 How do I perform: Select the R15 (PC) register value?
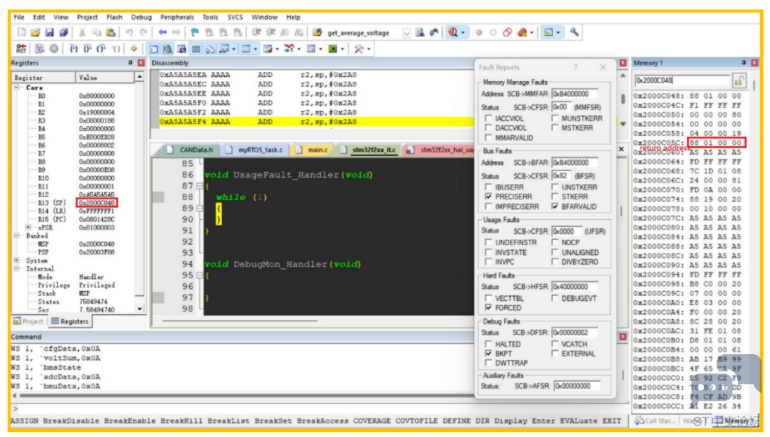(97, 219)
